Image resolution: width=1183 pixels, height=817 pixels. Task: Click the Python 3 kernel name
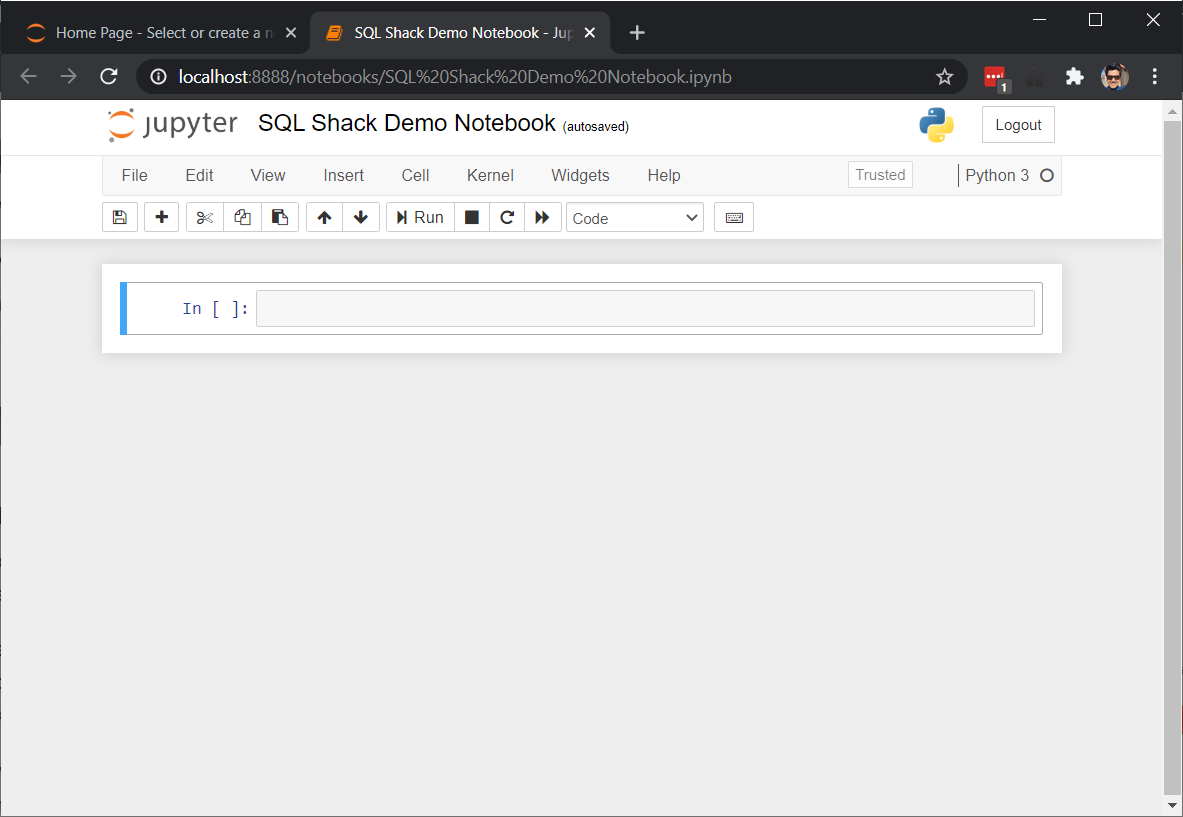point(997,176)
